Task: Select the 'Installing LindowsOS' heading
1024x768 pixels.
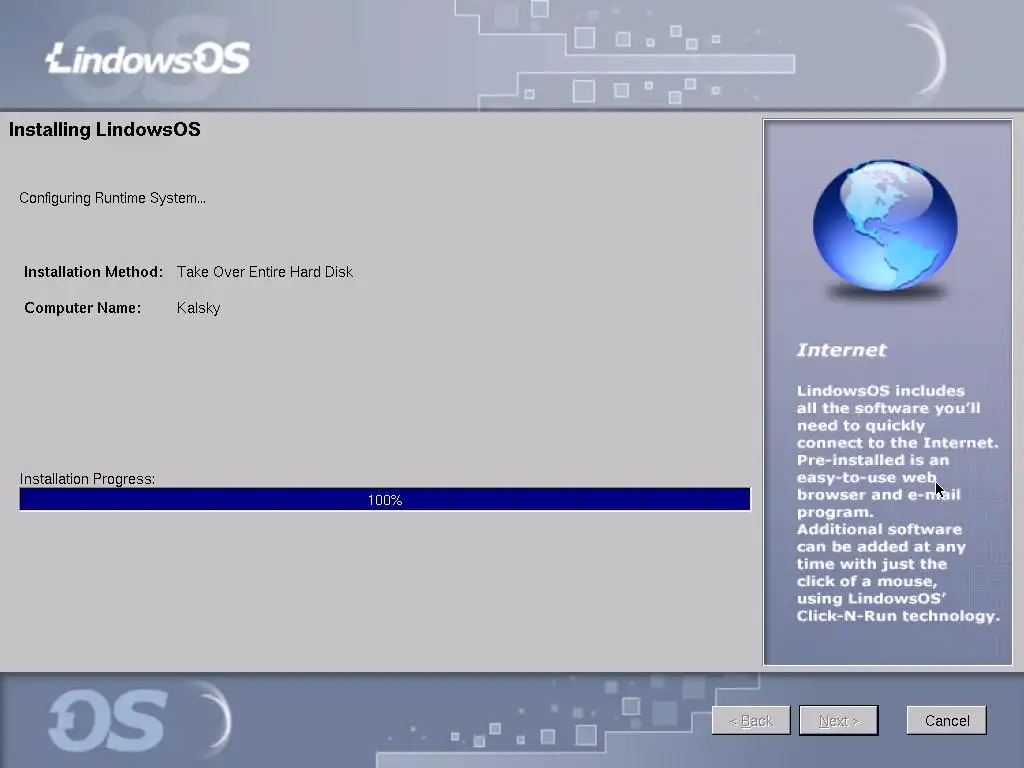Action: 104,129
